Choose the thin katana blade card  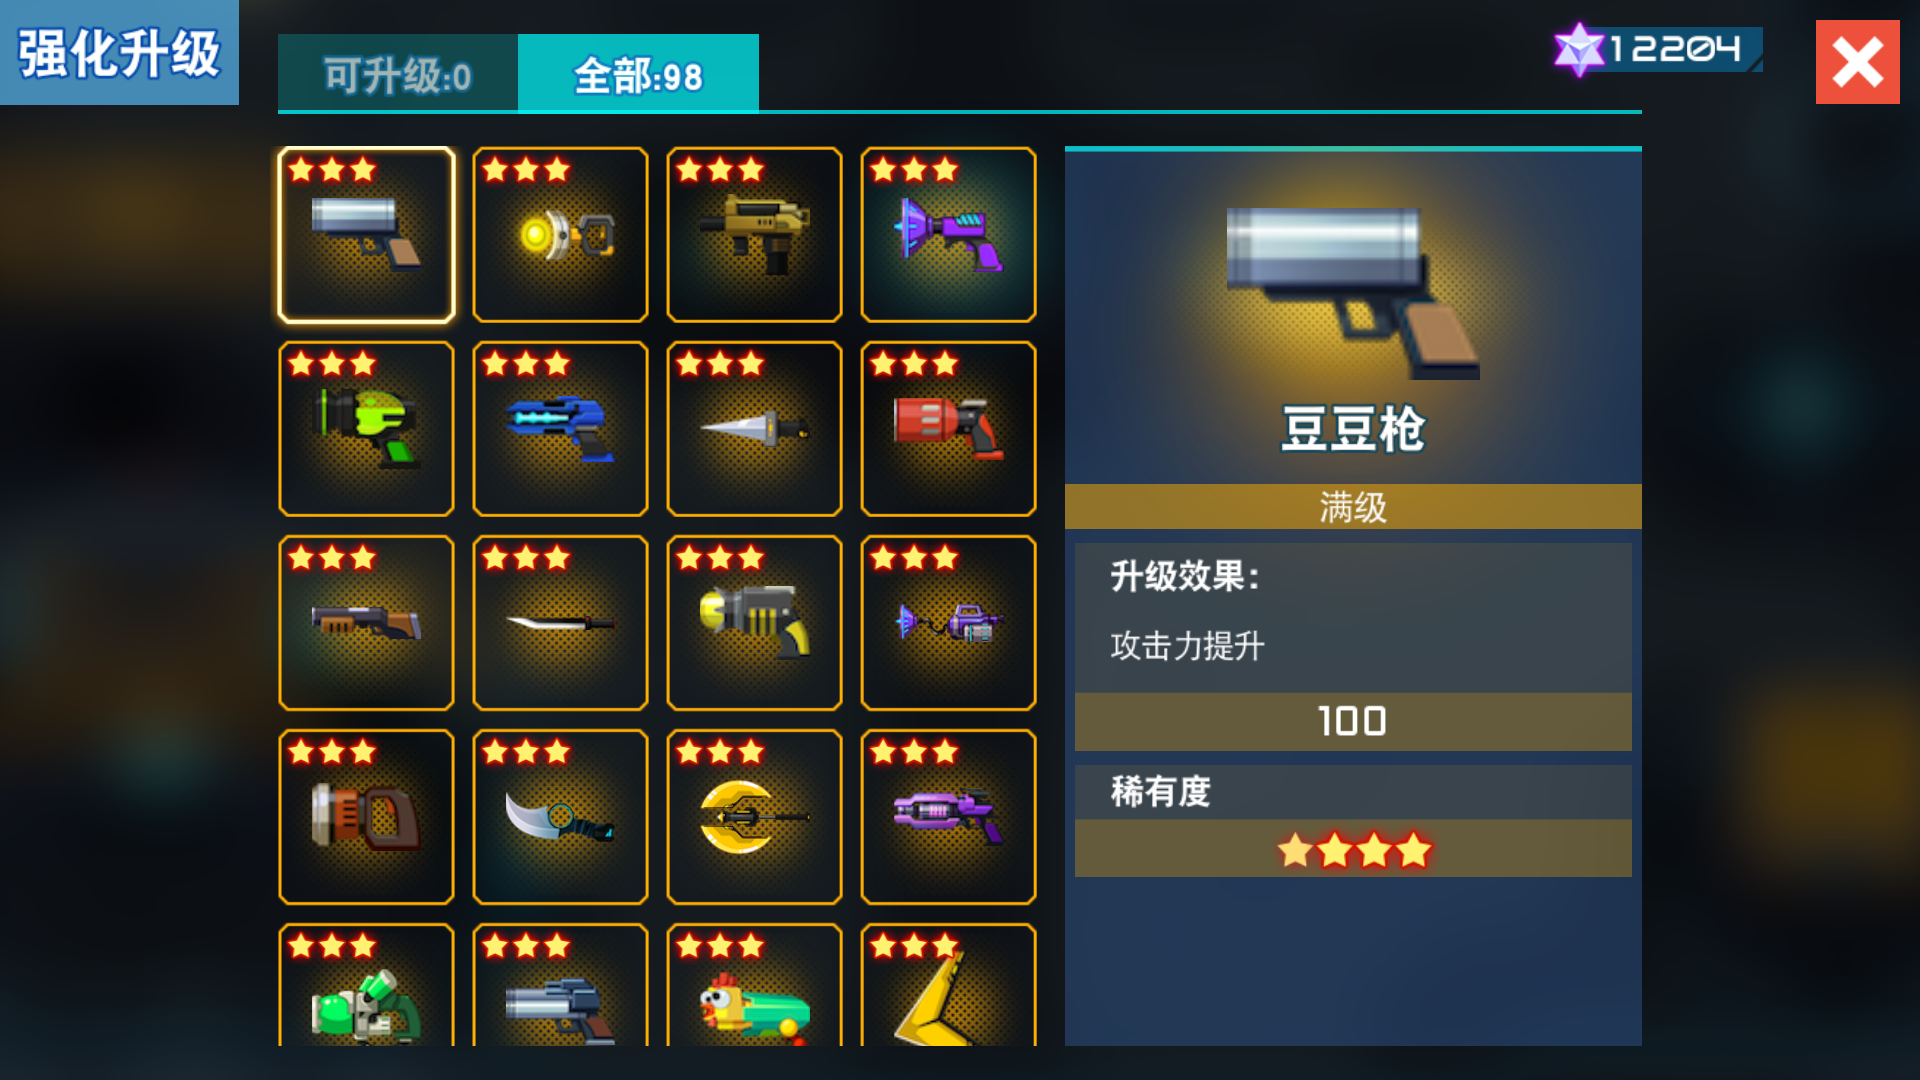[560, 623]
